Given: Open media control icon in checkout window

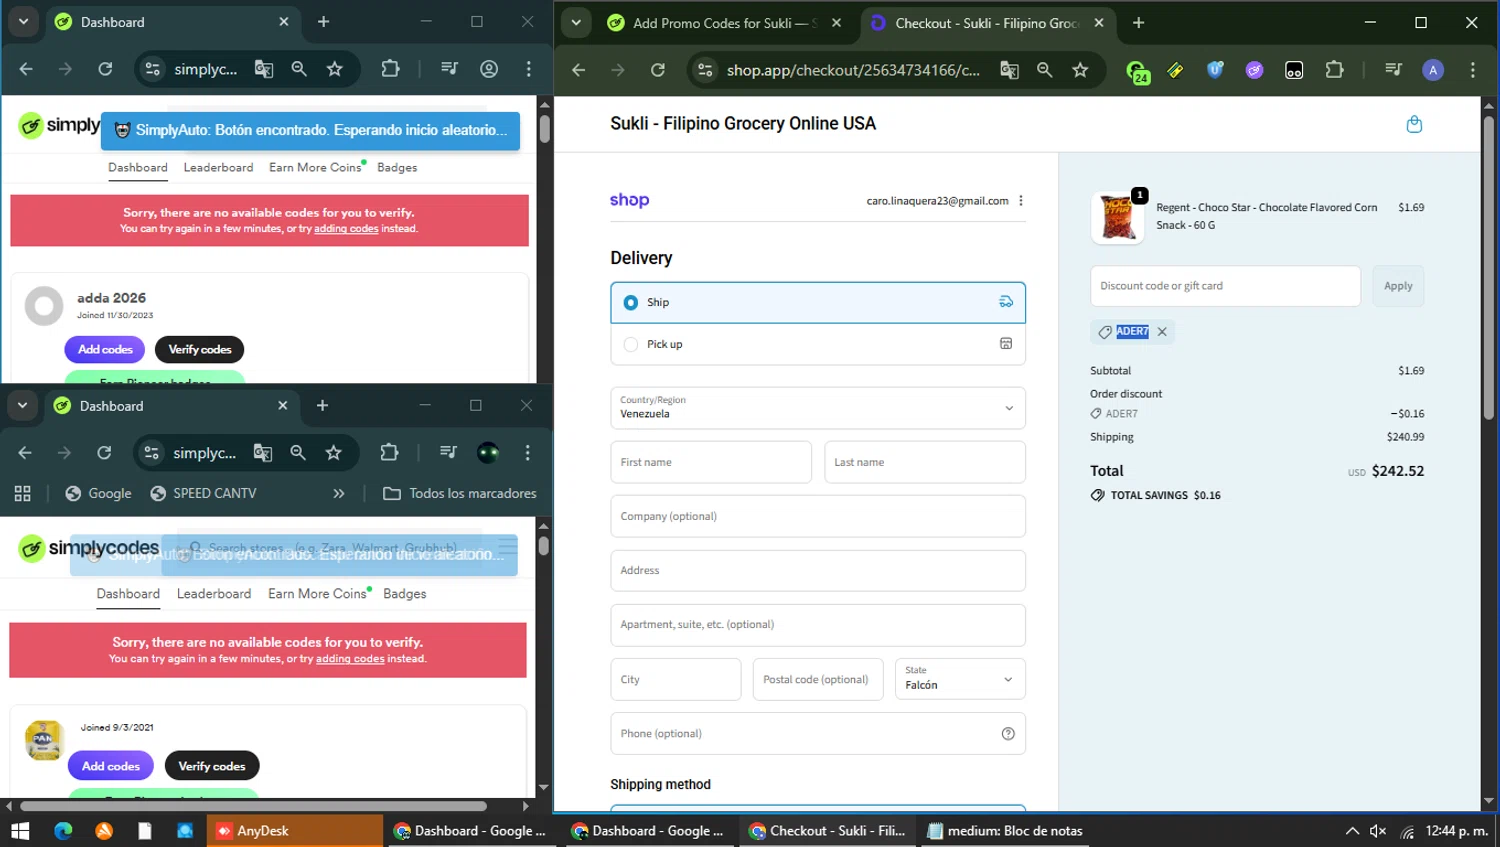Looking at the screenshot, I should tap(1393, 70).
